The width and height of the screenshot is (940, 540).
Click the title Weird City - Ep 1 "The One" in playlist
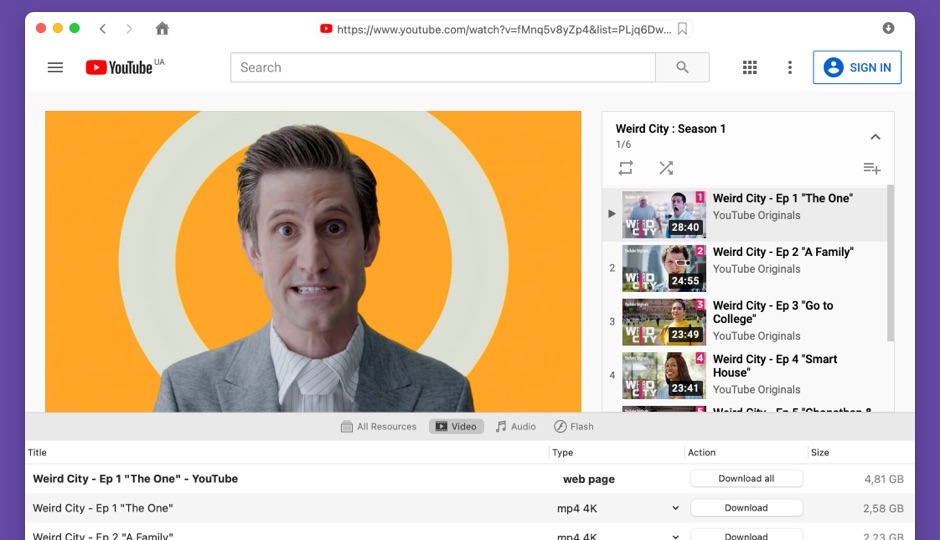coord(783,198)
